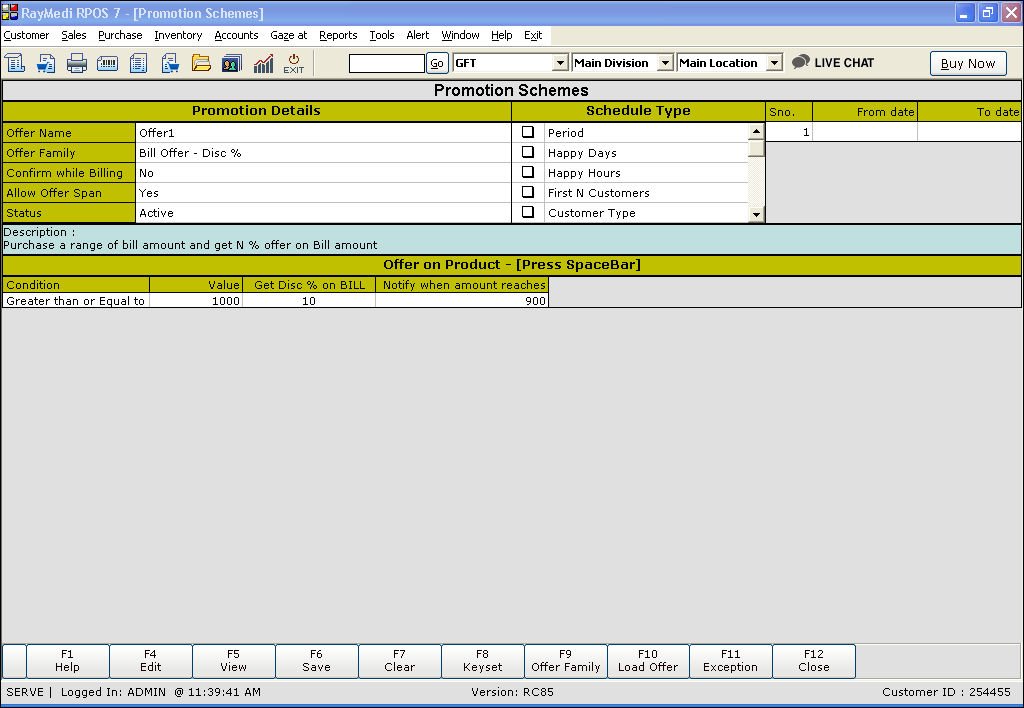Click the yellow open folder toolbar icon

pos(201,63)
